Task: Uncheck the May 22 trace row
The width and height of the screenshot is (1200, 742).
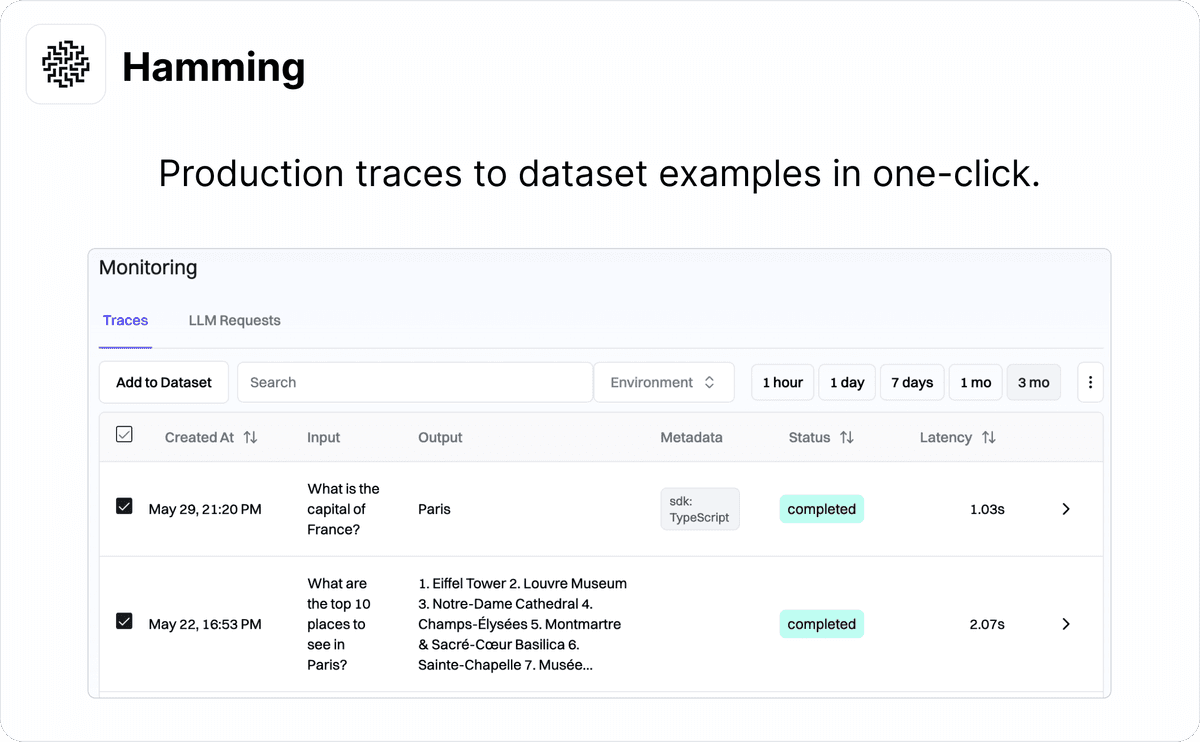Action: (x=124, y=621)
